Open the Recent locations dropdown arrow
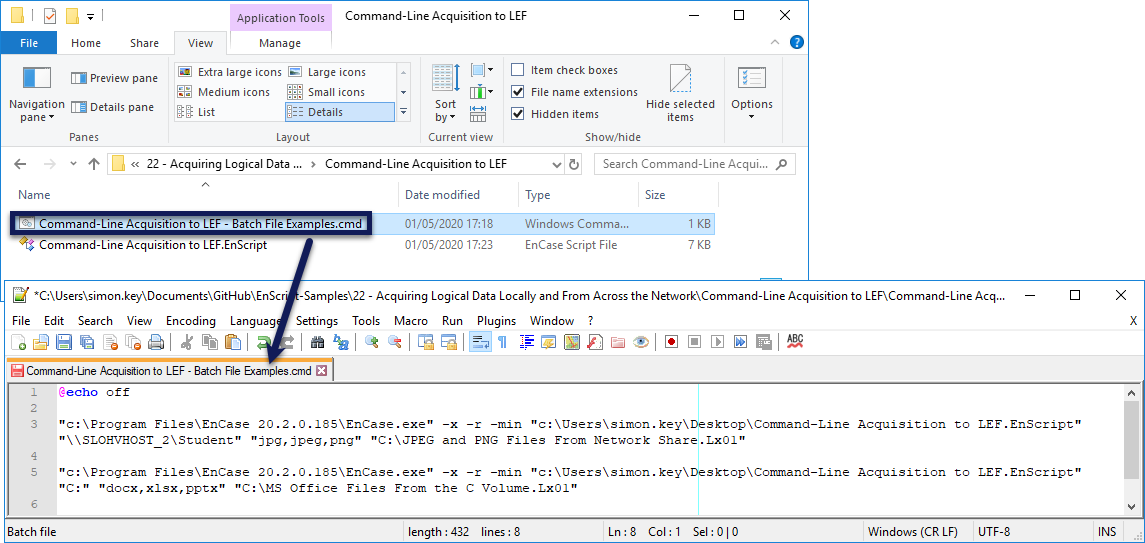The image size is (1145, 543). tap(72, 164)
